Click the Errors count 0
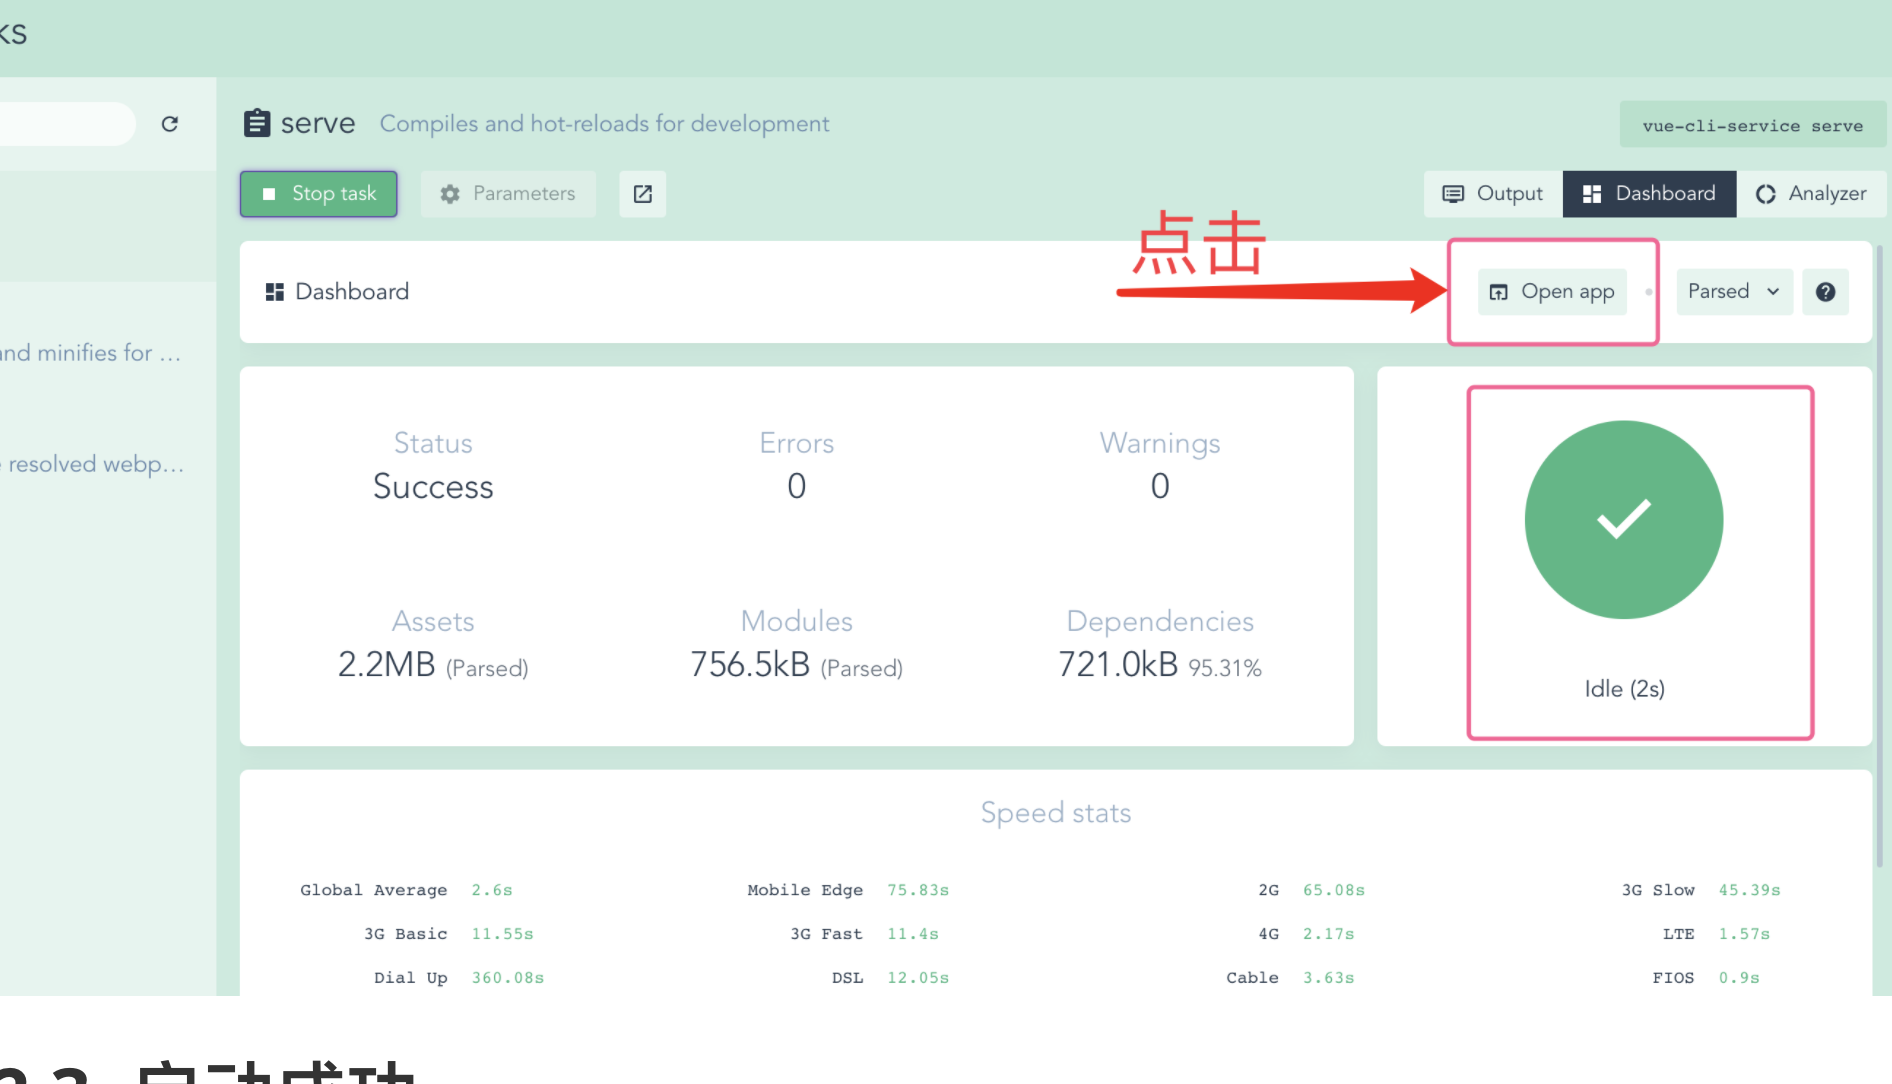The width and height of the screenshot is (1892, 1084). pos(796,487)
